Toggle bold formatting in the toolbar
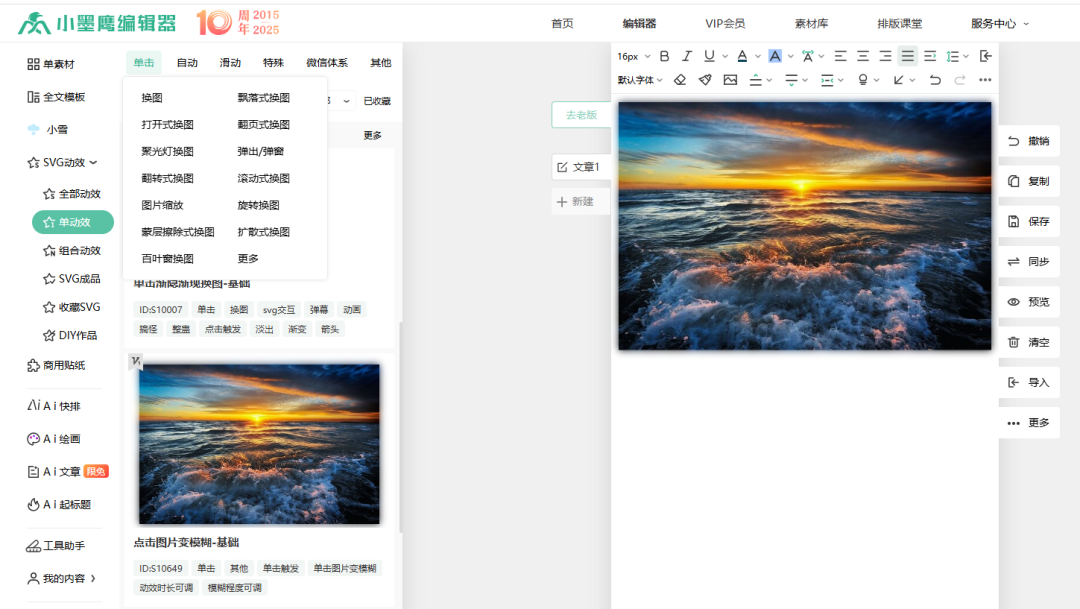The height and width of the screenshot is (609, 1080). [x=665, y=56]
